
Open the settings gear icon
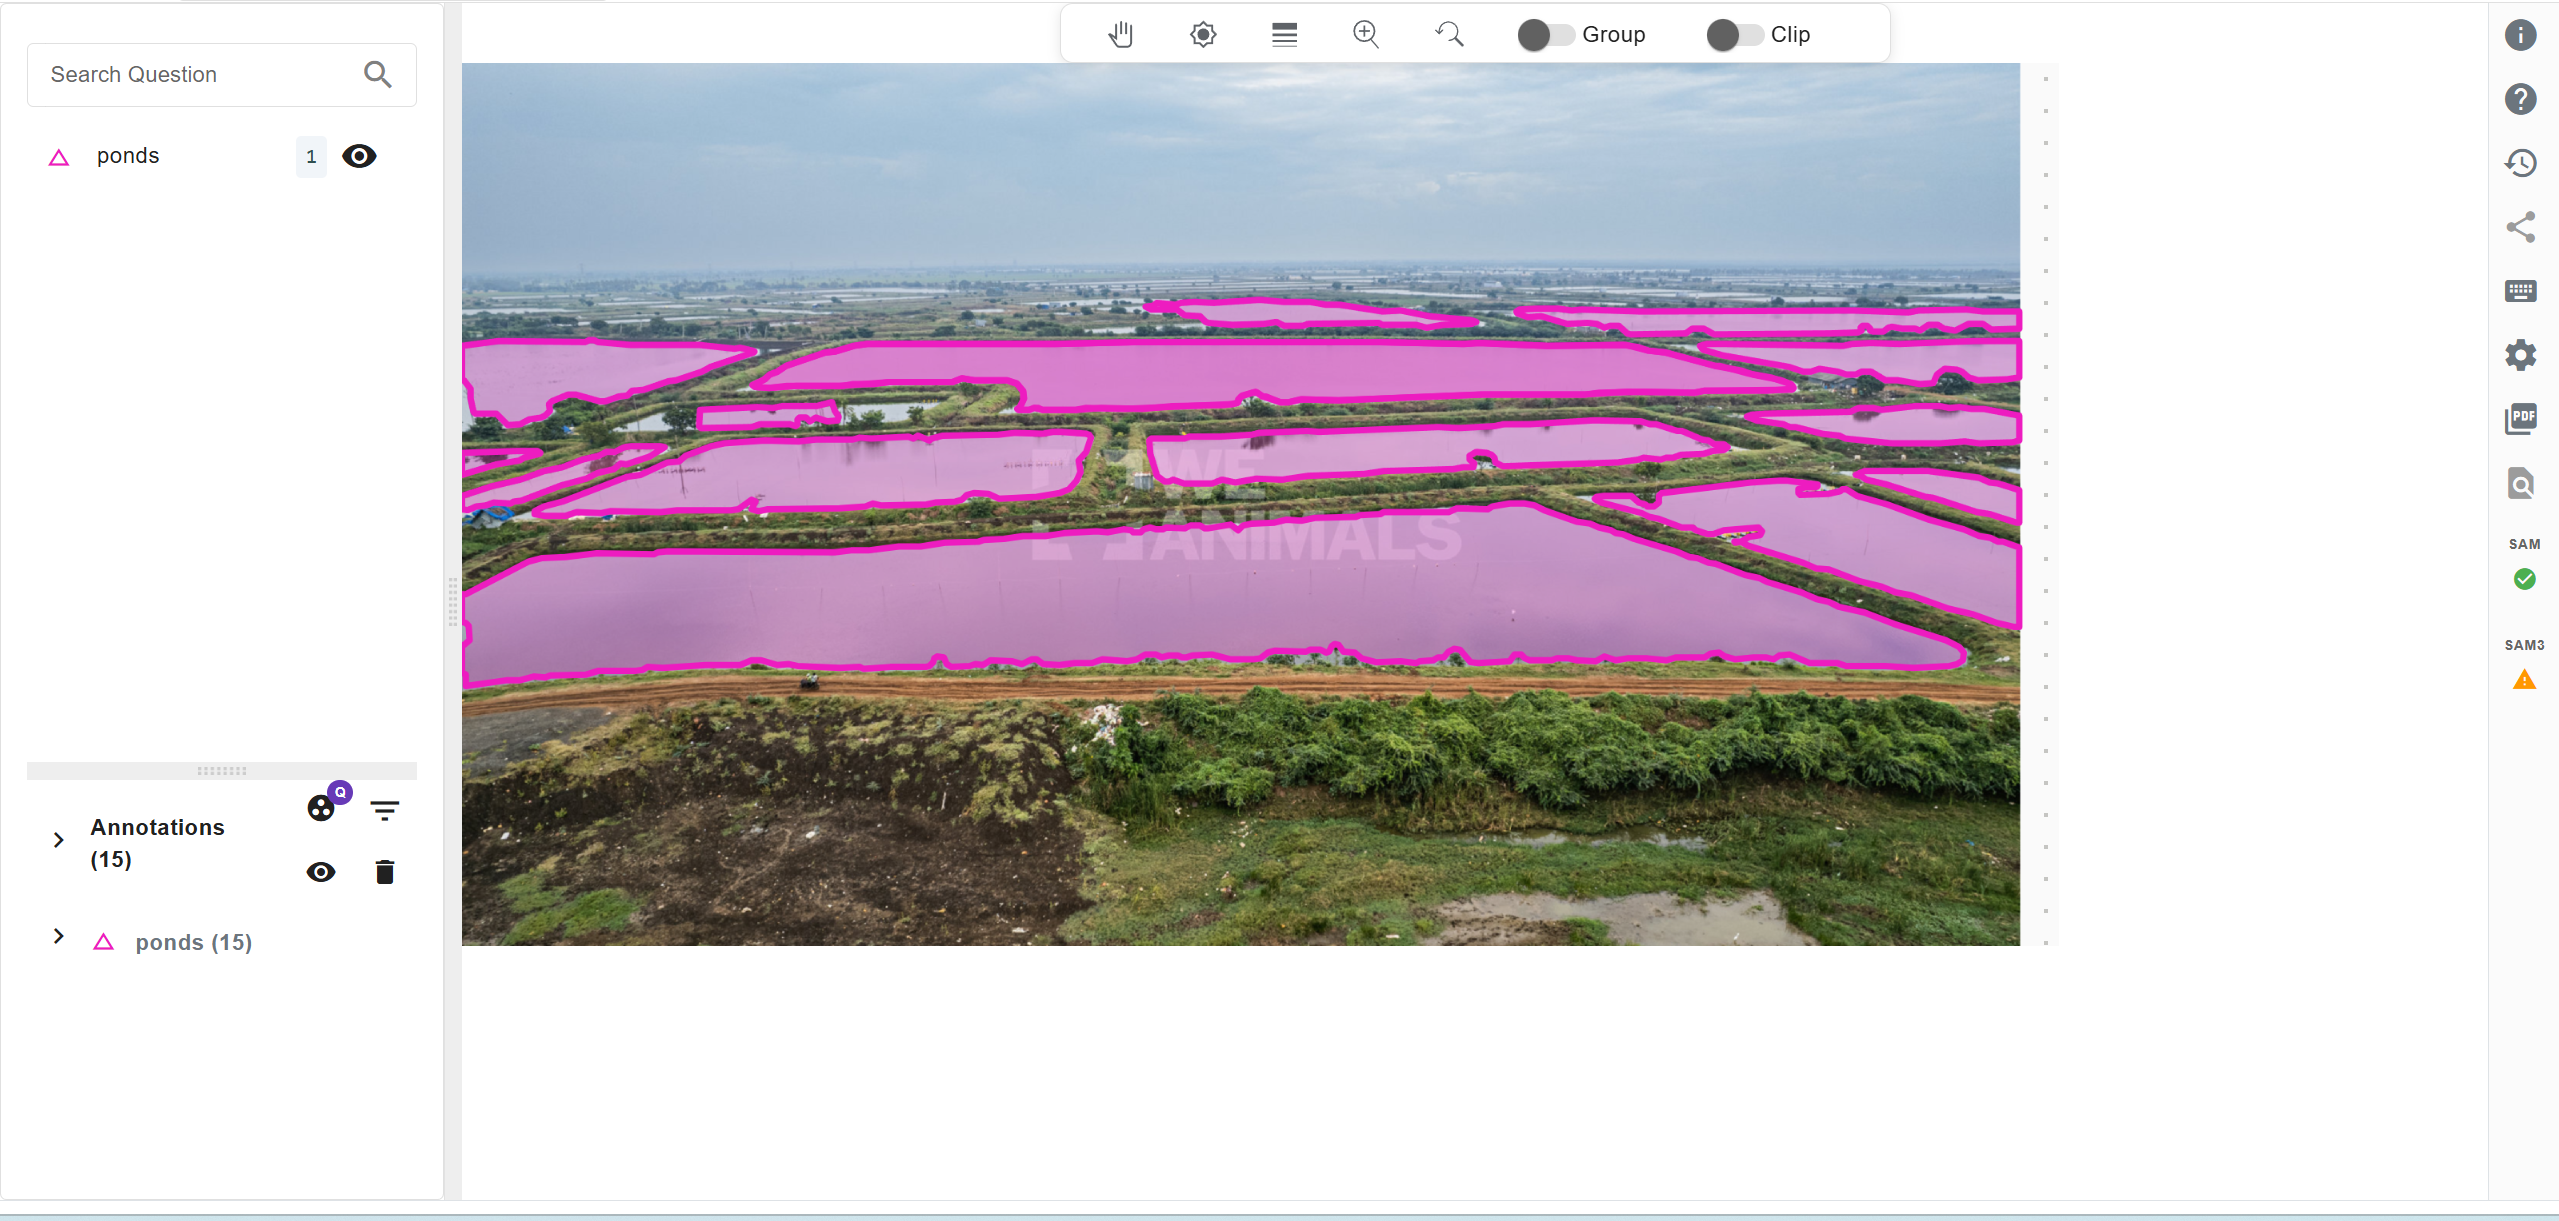(x=2520, y=355)
